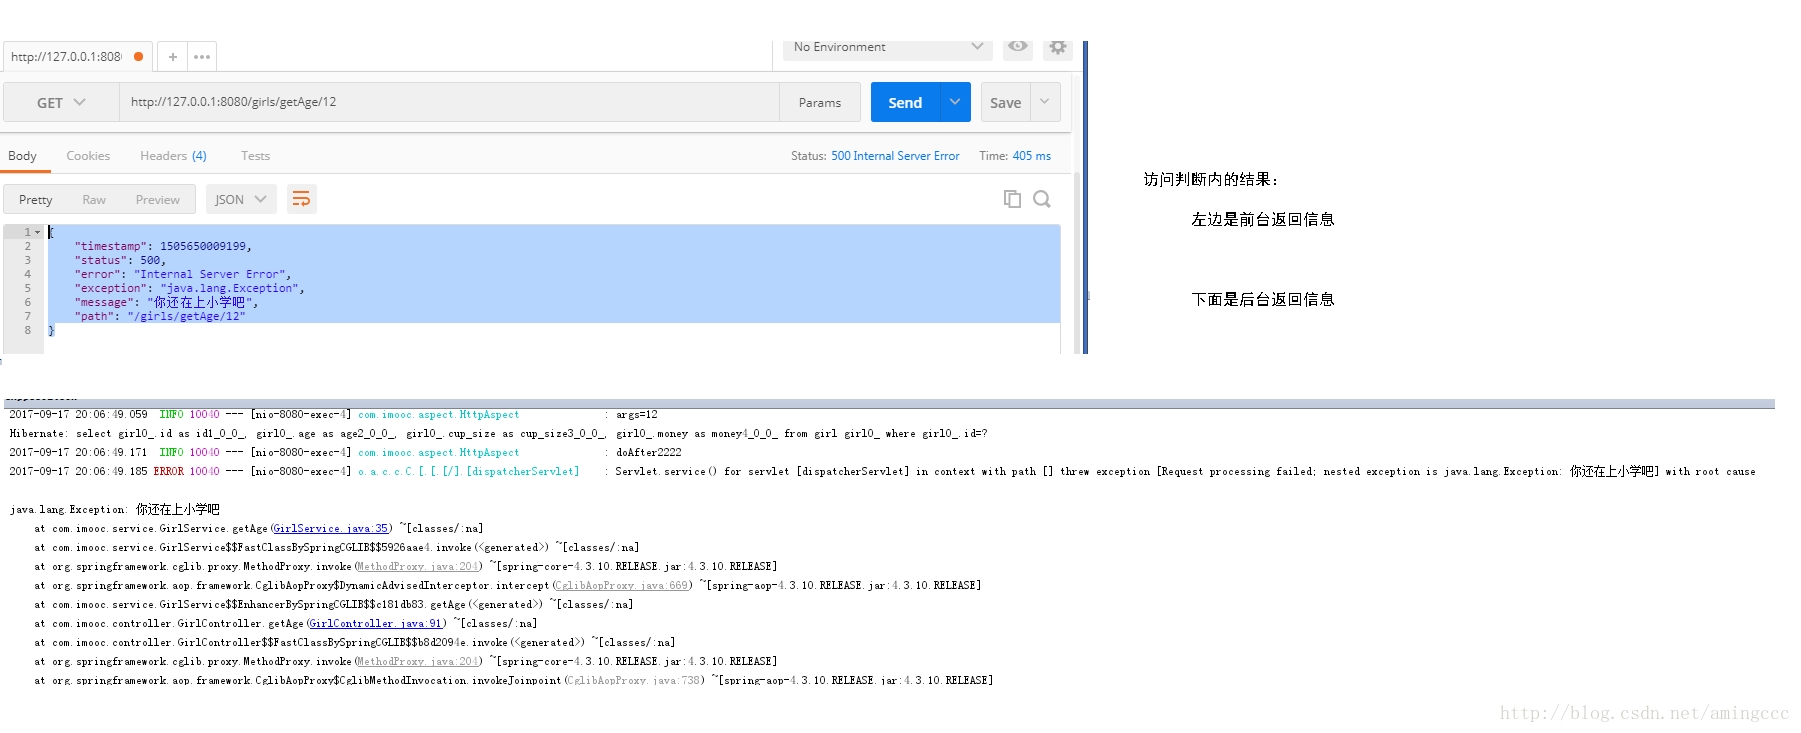1801x733 pixels.
Task: Click the Params button
Action: 820,102
